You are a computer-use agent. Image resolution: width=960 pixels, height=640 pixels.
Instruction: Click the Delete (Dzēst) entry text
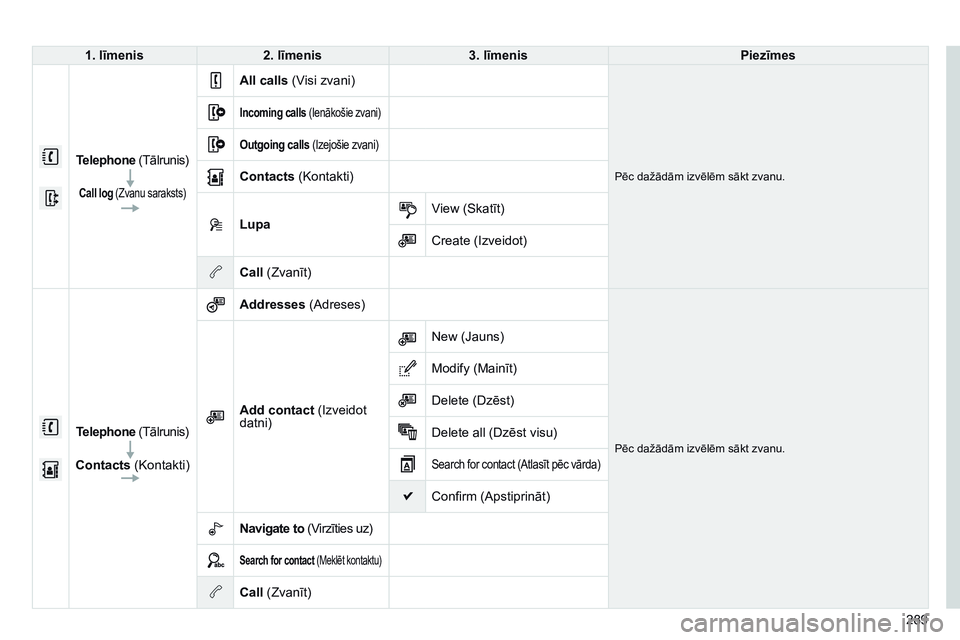[x=473, y=401]
